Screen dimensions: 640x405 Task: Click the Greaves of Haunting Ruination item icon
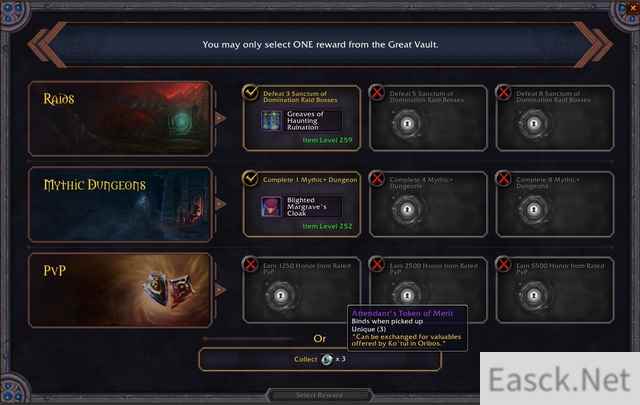[x=271, y=120]
